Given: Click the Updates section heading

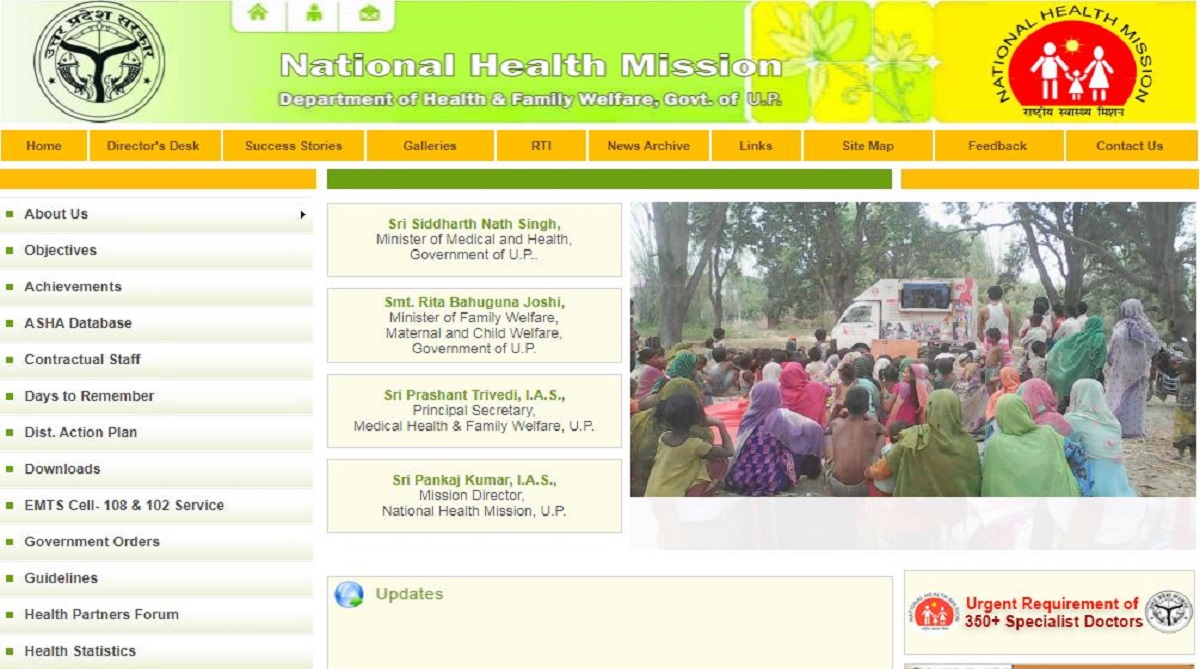Looking at the screenshot, I should [x=409, y=594].
